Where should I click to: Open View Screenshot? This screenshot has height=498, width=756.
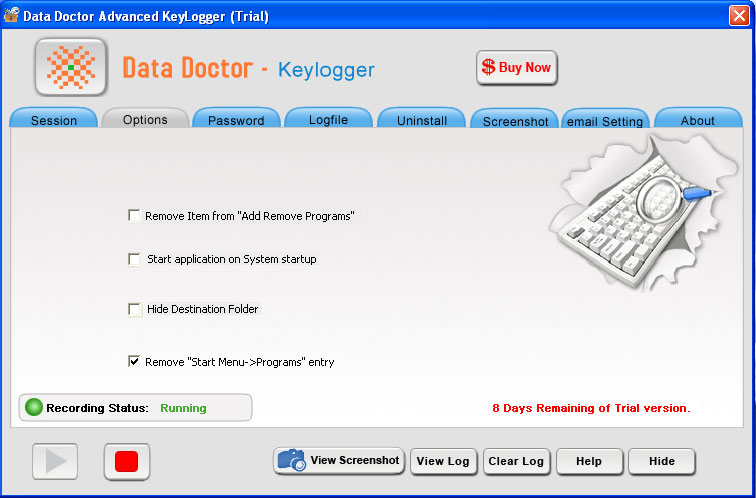click(x=339, y=460)
